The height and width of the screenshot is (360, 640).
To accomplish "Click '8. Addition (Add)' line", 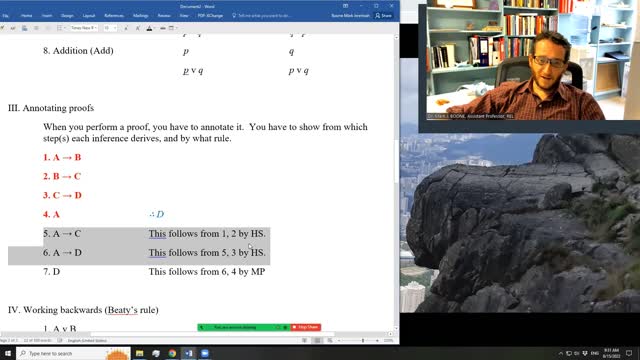I will click(x=78, y=51).
